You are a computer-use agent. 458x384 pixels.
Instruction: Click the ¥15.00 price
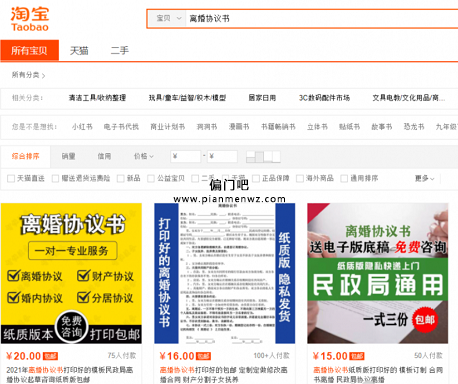[x=330, y=356]
